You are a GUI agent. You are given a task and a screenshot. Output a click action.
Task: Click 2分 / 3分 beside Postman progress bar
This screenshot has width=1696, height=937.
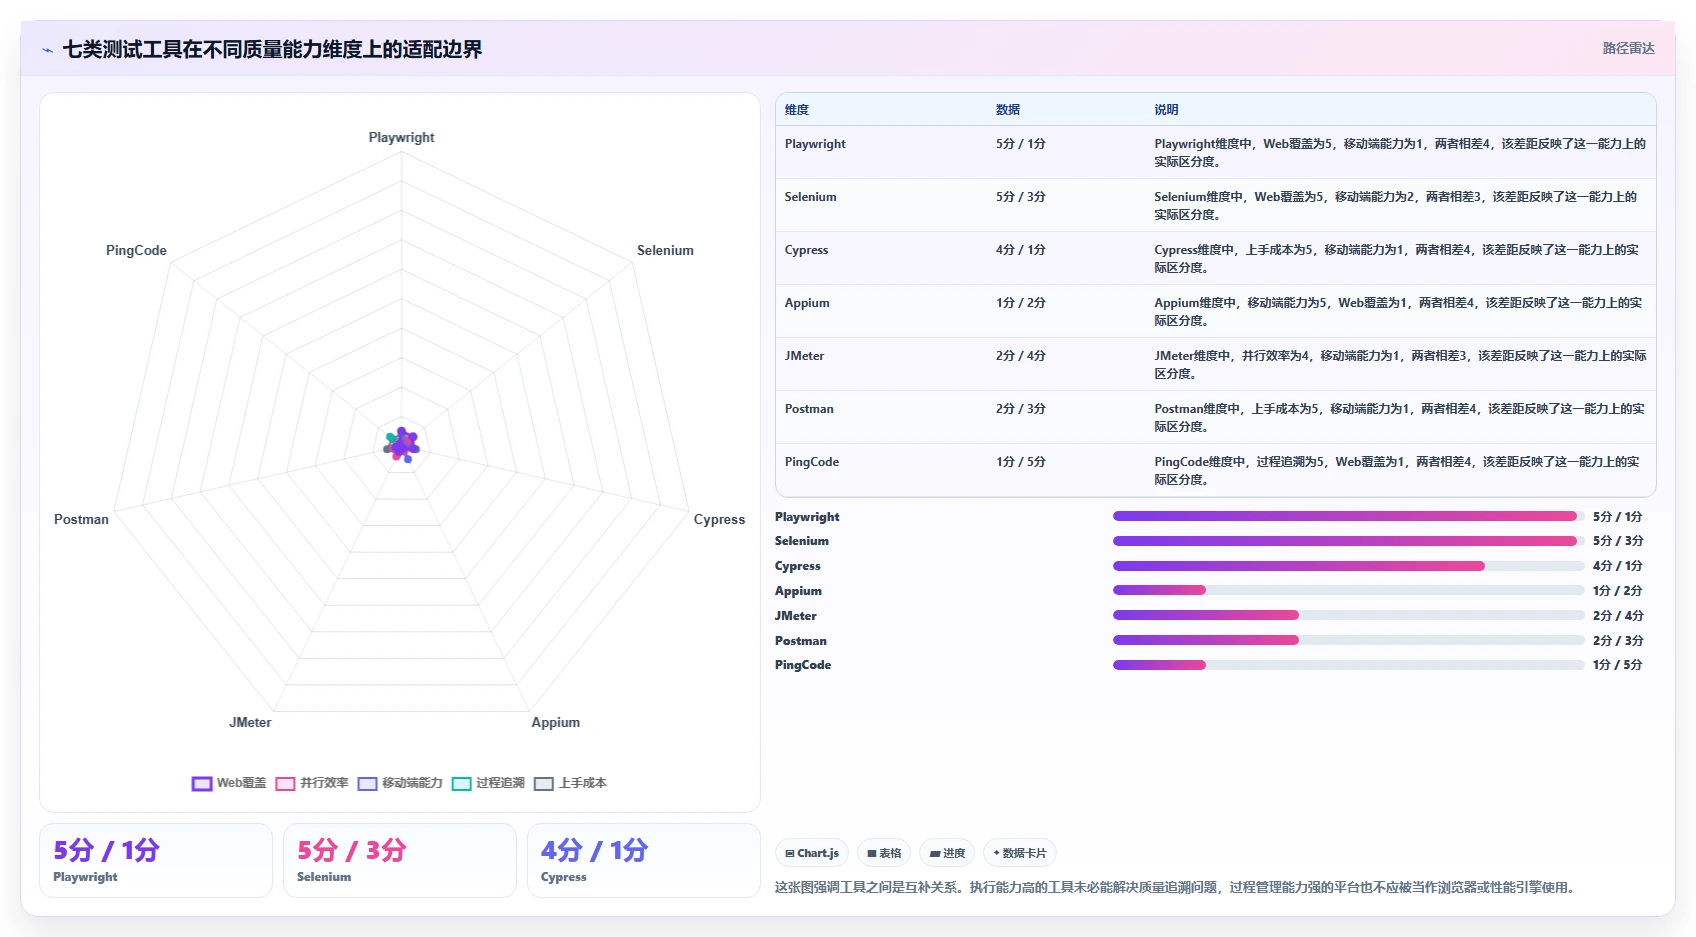point(1618,640)
